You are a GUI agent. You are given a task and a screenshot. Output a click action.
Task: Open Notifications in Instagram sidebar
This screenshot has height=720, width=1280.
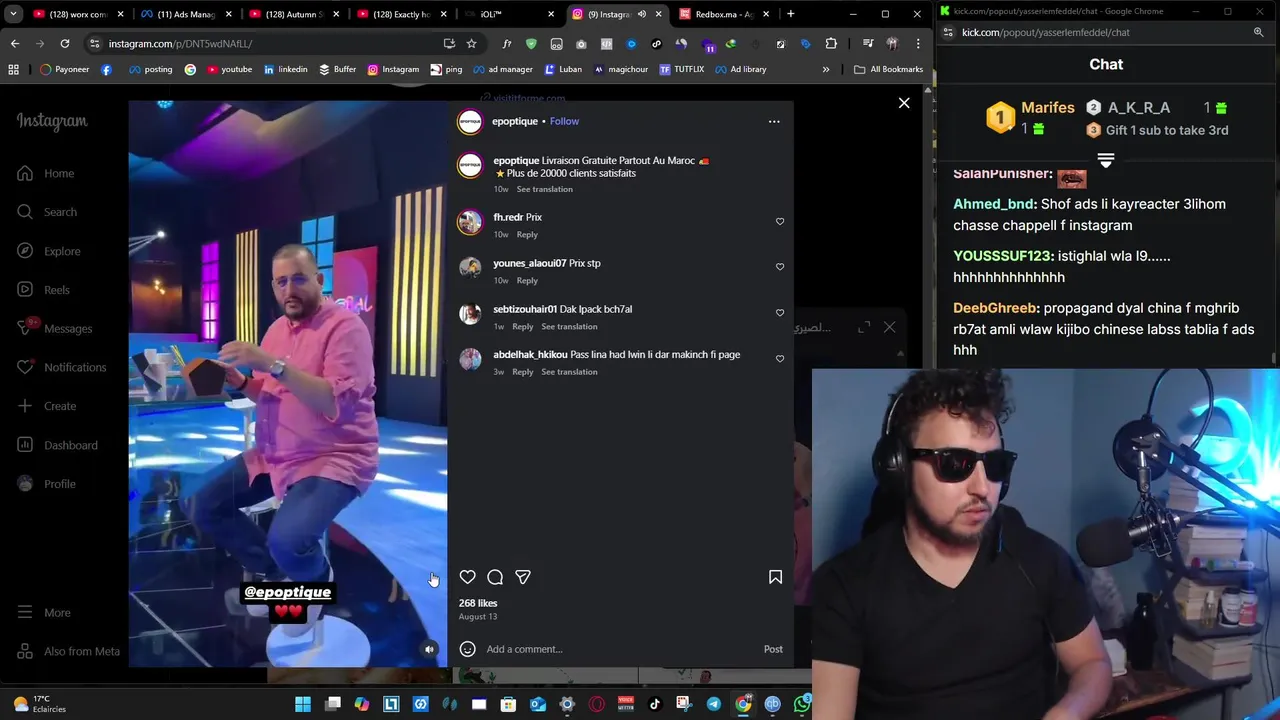(x=61, y=367)
